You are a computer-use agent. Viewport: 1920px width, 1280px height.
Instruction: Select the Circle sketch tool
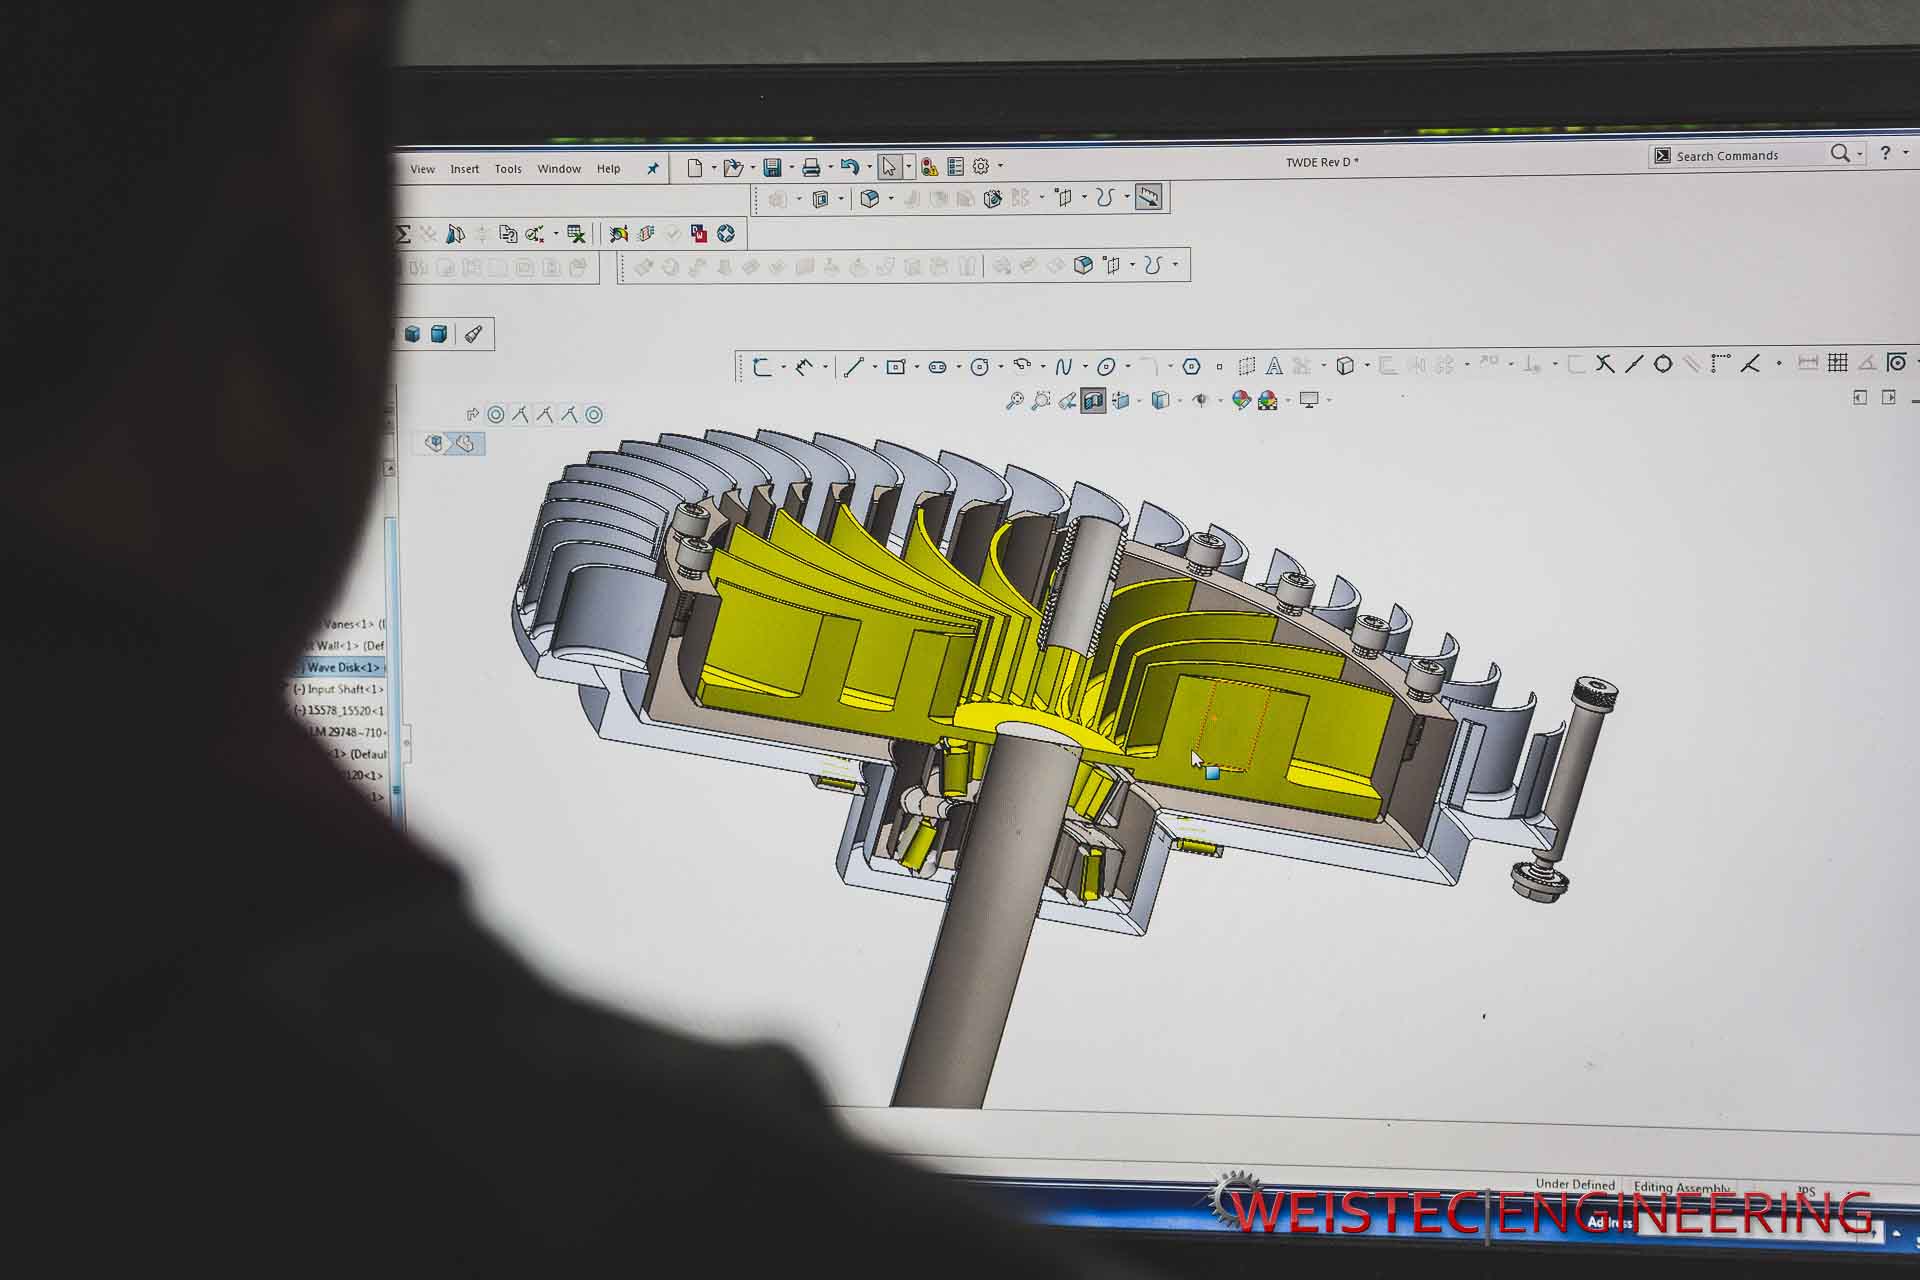(980, 367)
